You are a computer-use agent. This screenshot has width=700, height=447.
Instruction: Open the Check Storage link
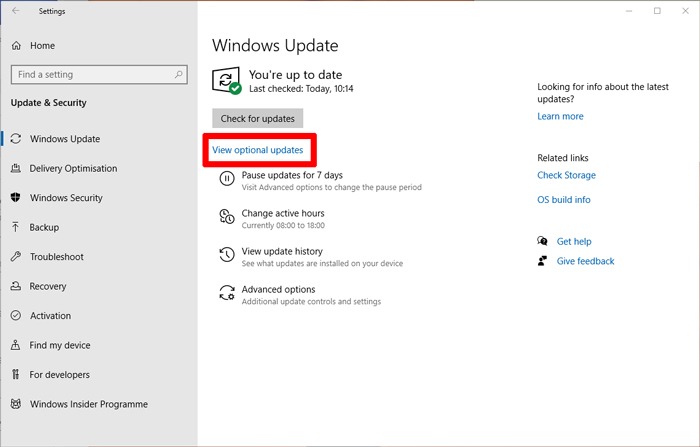[x=567, y=175]
